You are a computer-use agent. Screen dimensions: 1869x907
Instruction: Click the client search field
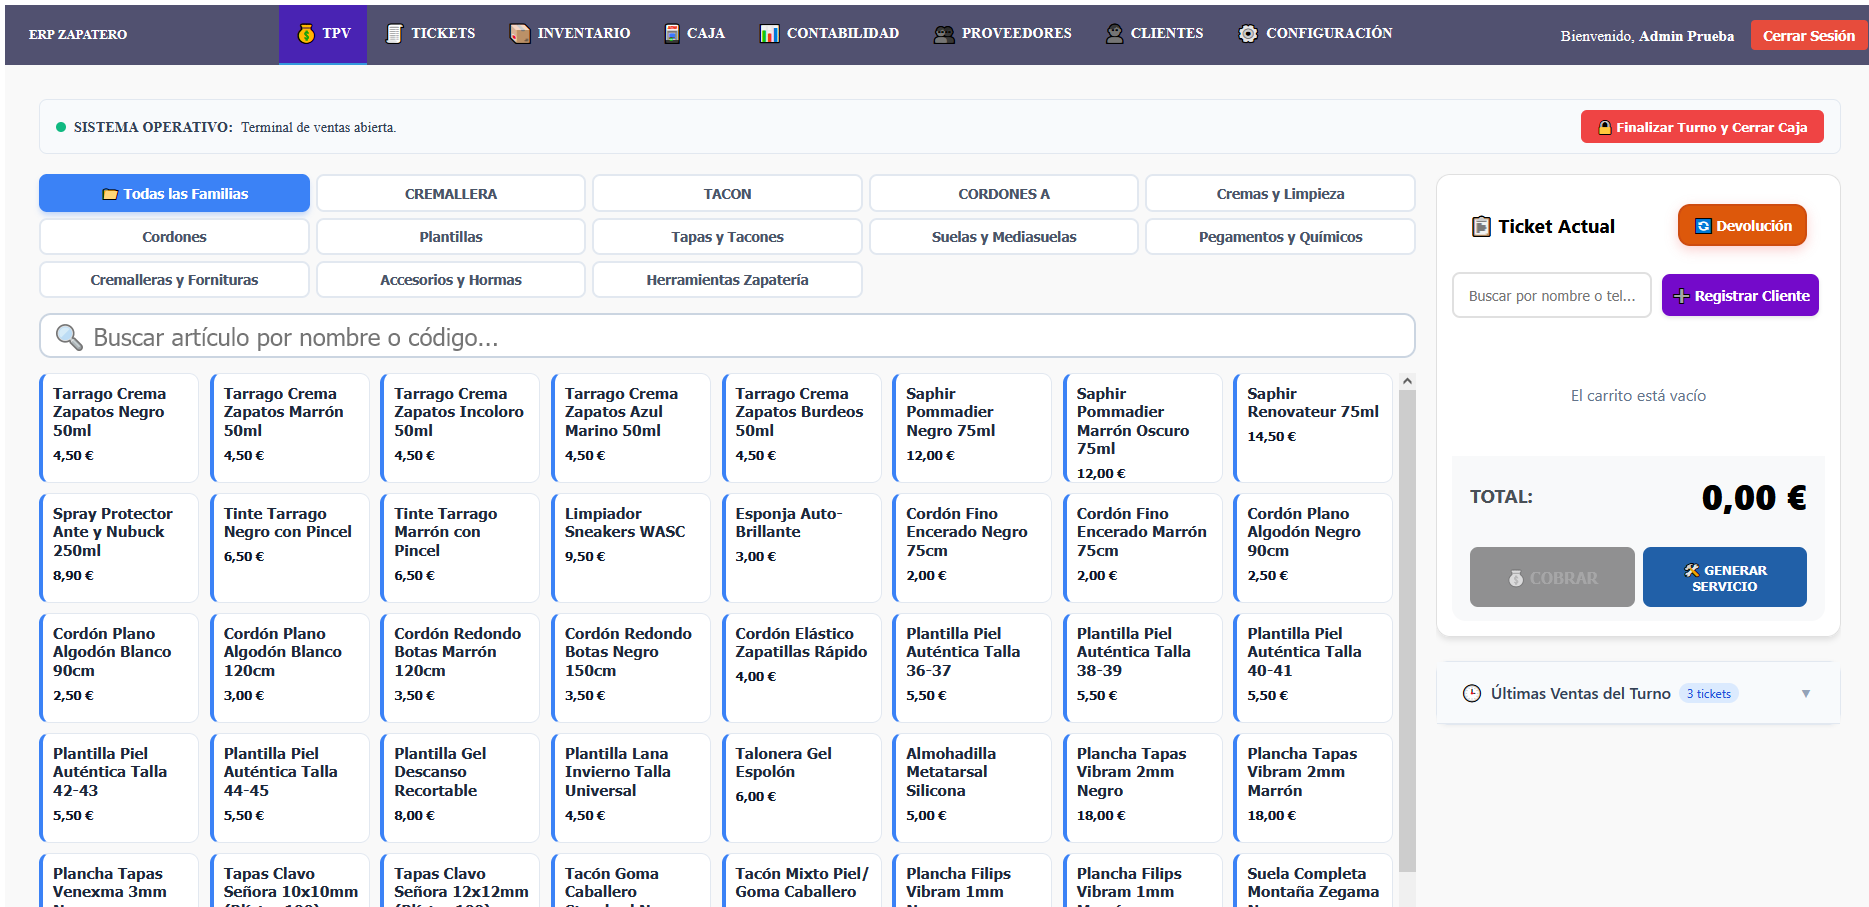click(x=1552, y=295)
